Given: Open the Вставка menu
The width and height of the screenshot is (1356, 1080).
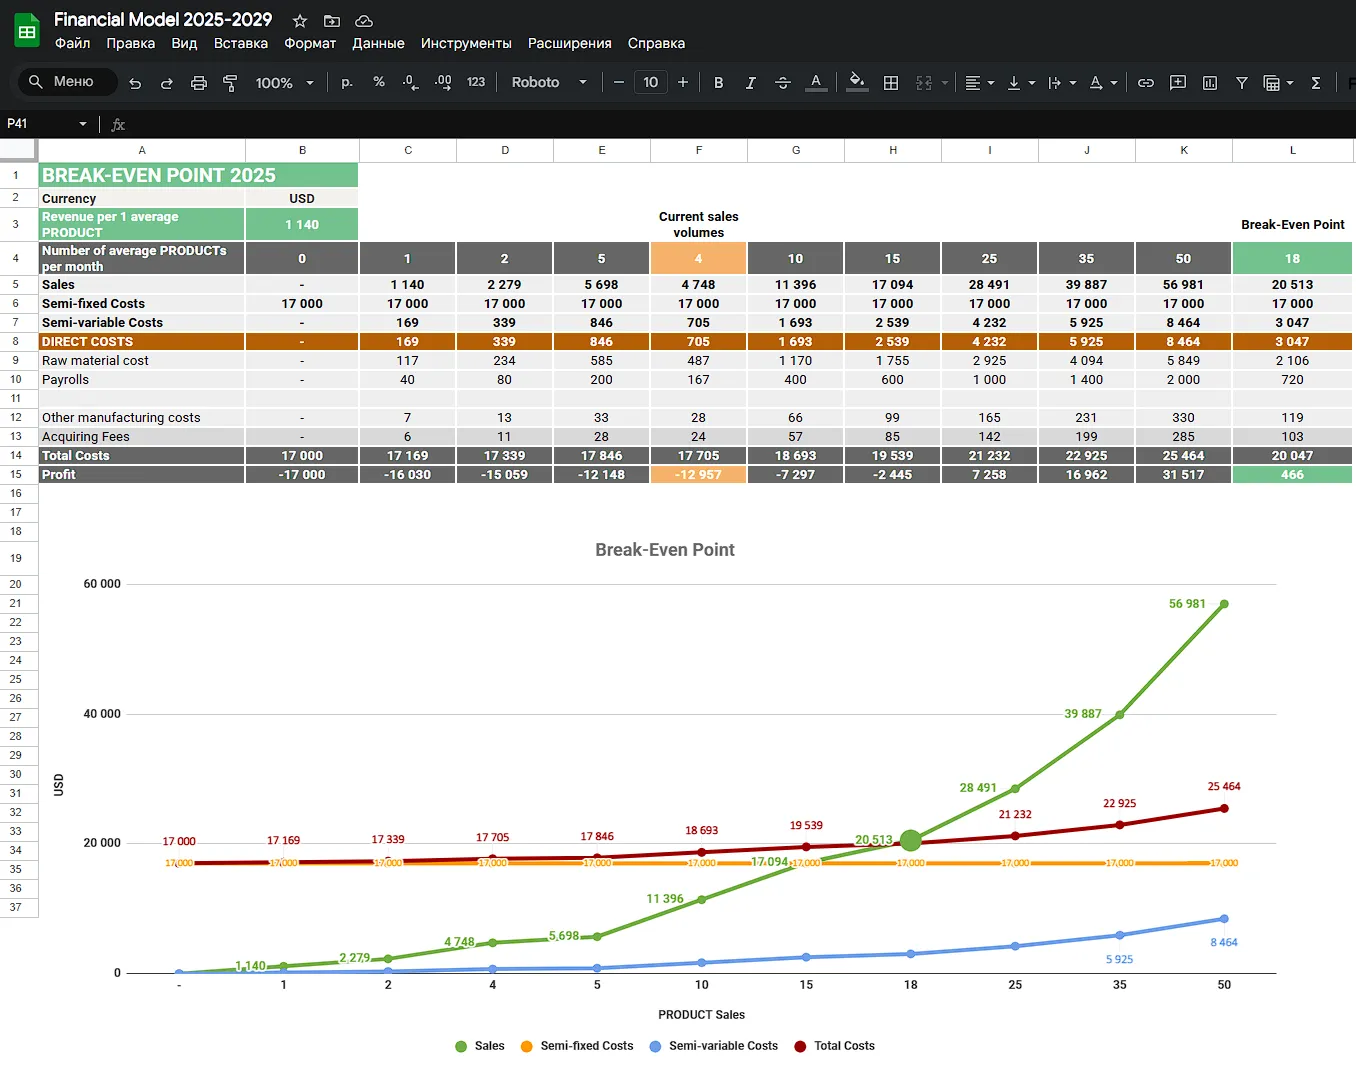Looking at the screenshot, I should (x=241, y=43).
